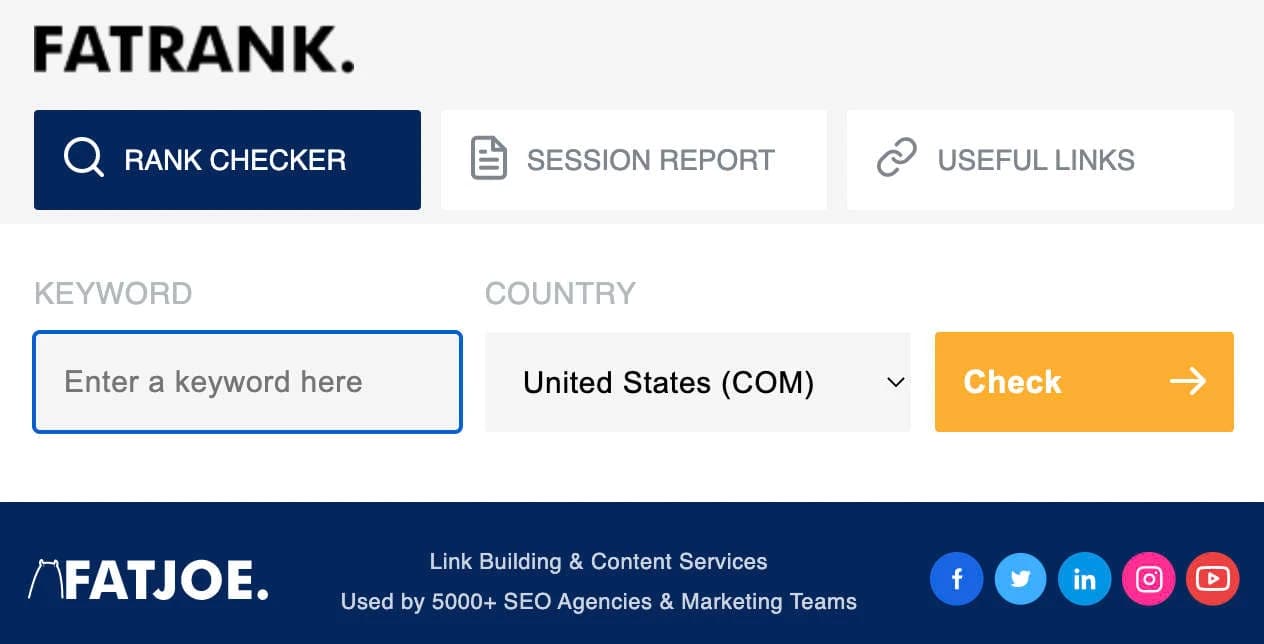Open FATJOE's Instagram icon
The height and width of the screenshot is (644, 1264).
(x=1148, y=578)
